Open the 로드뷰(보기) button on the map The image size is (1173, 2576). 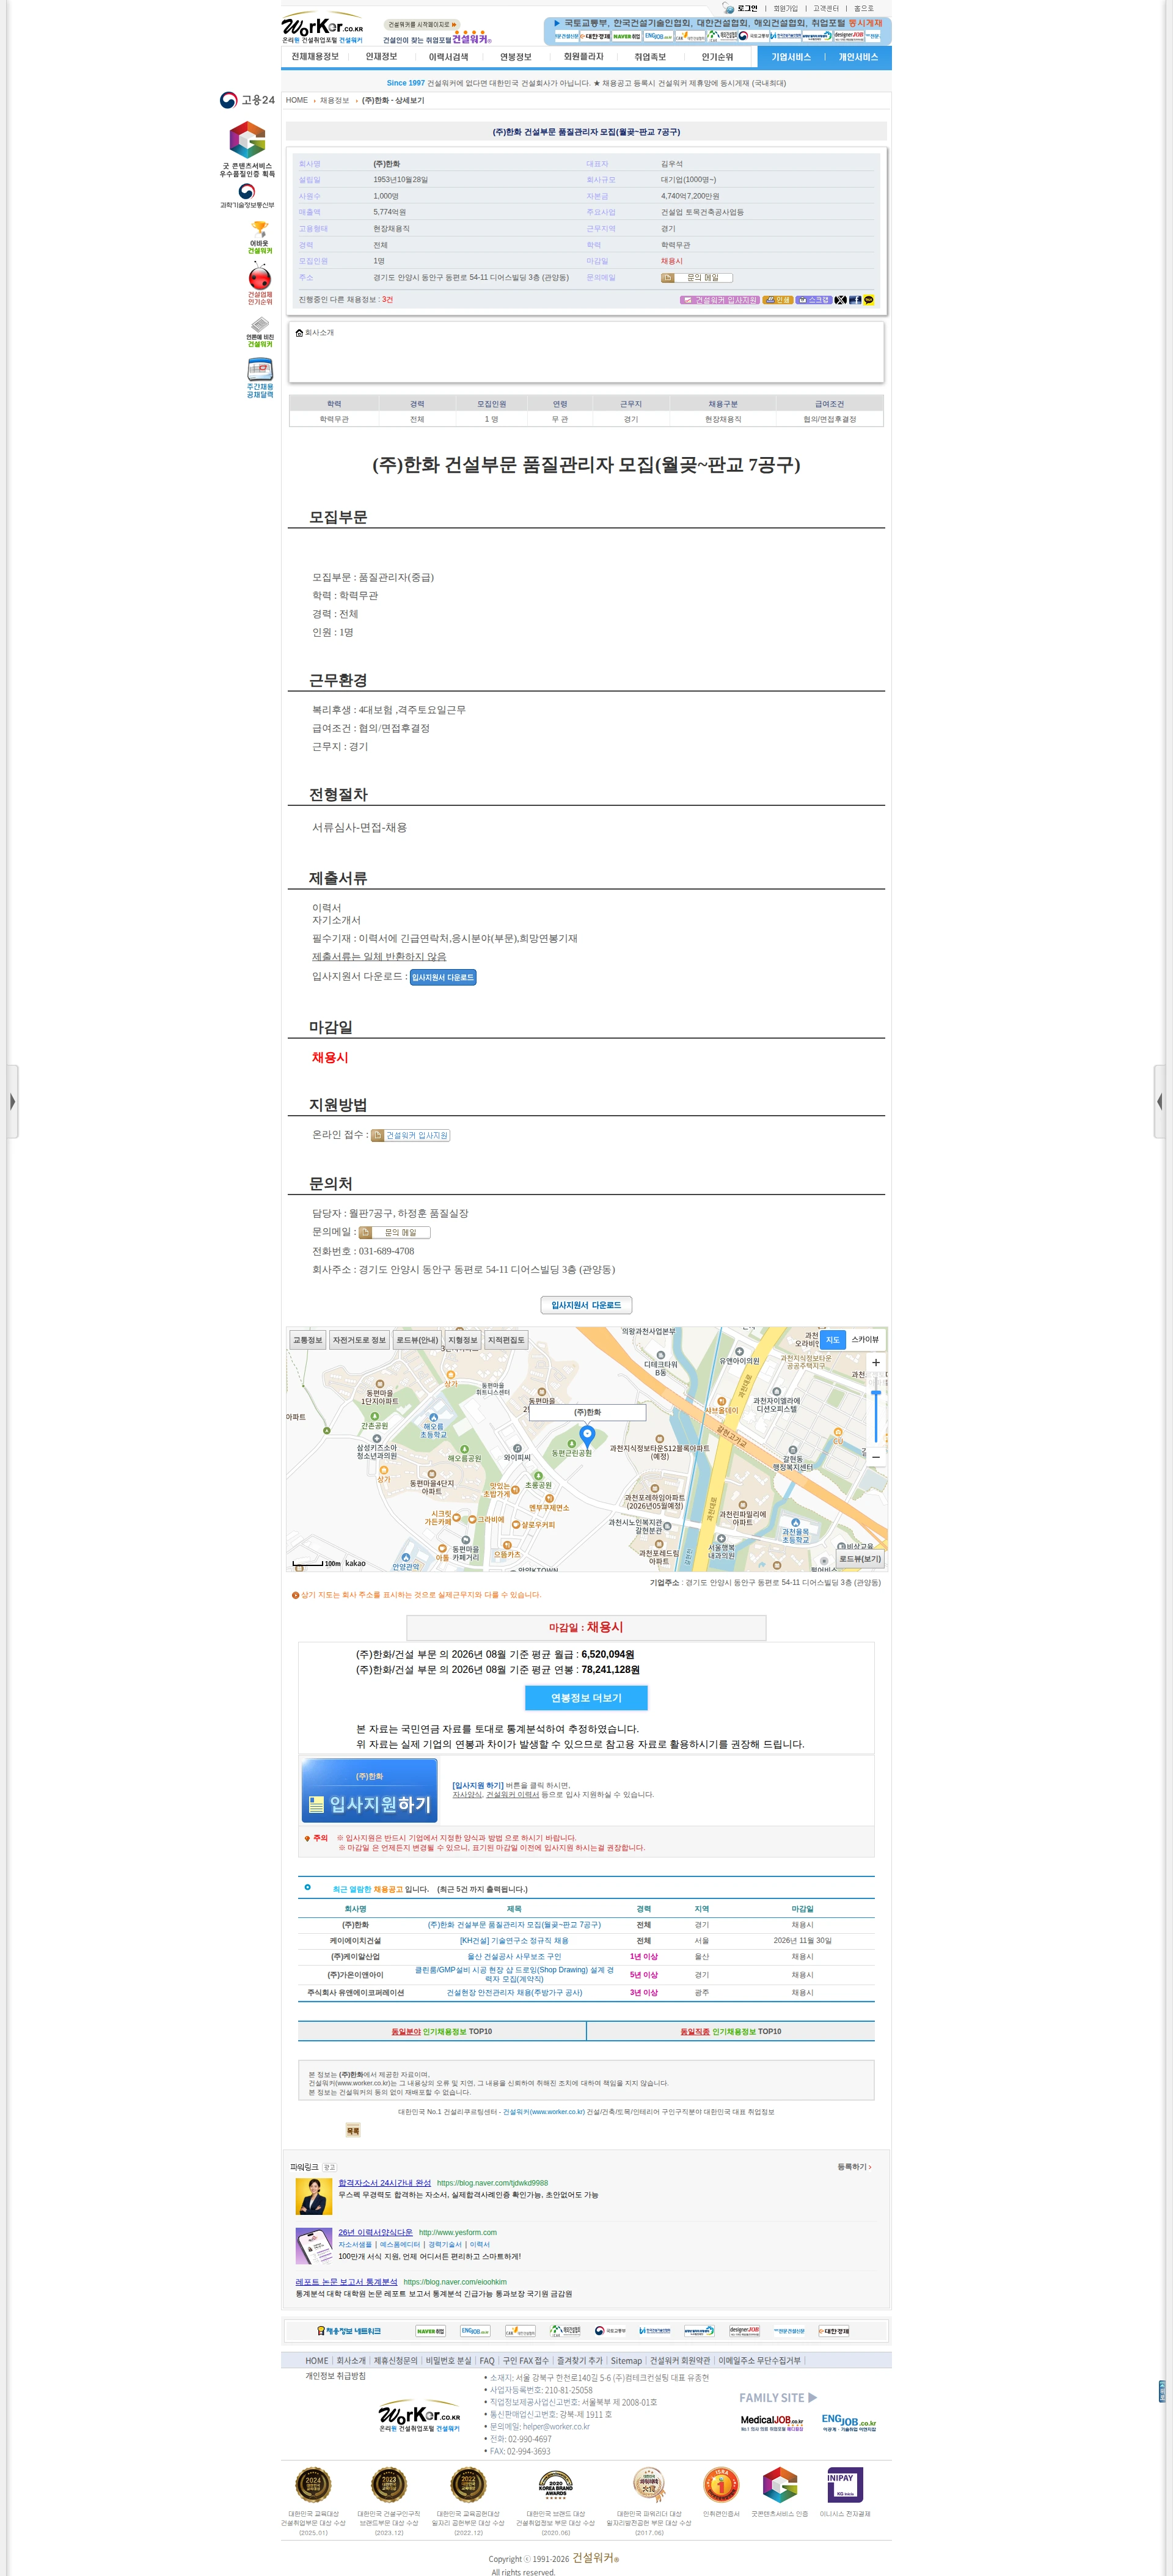[x=860, y=1559]
